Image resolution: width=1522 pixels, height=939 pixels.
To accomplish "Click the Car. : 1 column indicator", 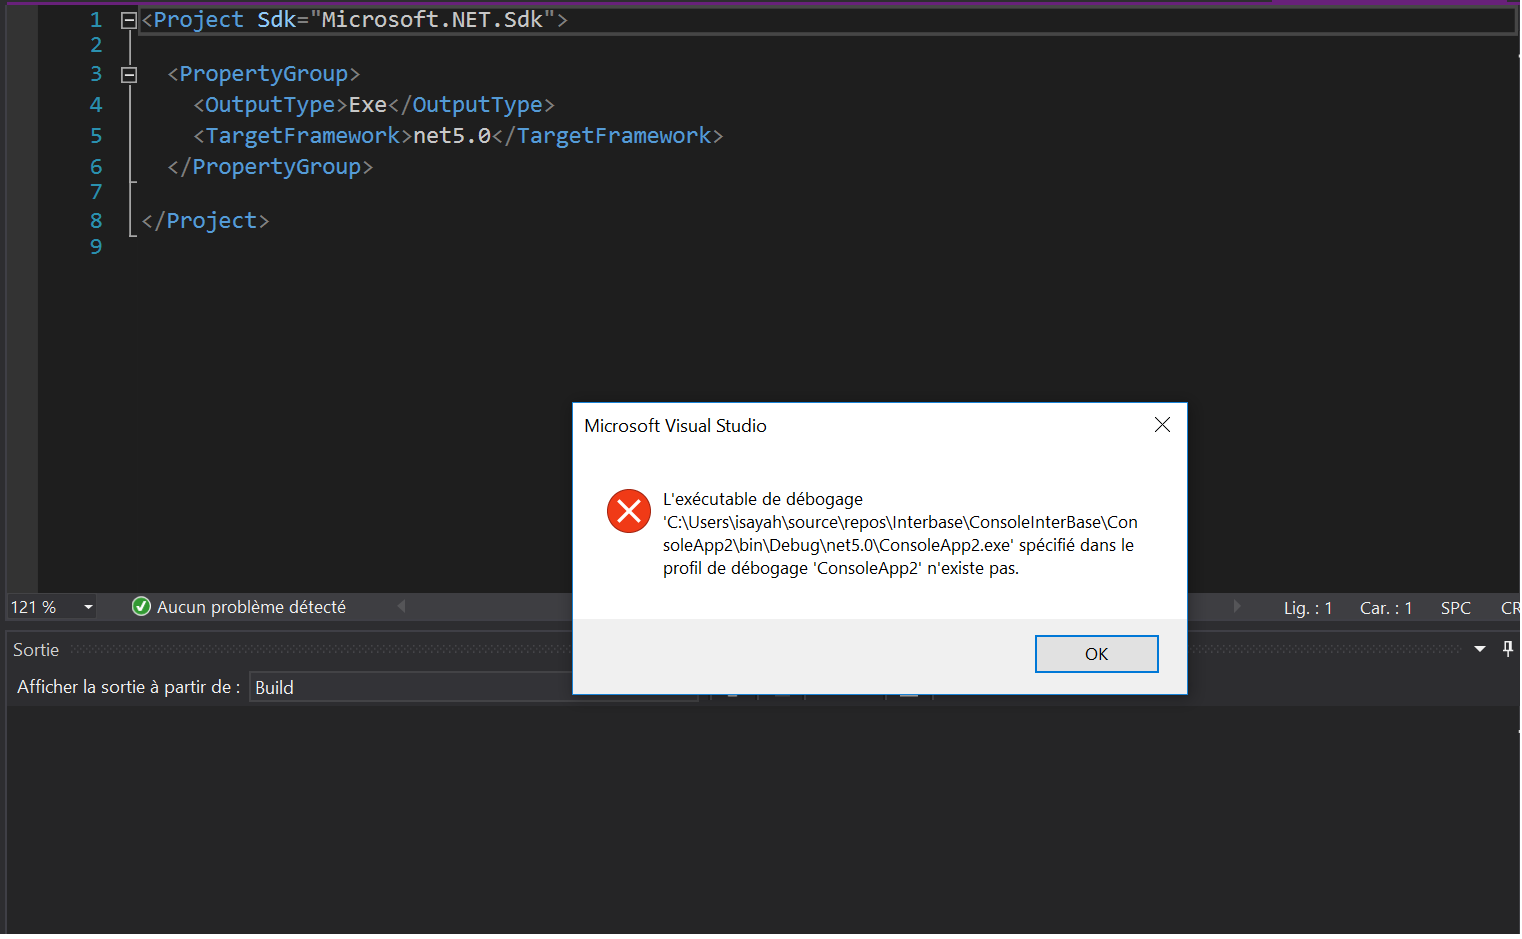I will coord(1384,607).
